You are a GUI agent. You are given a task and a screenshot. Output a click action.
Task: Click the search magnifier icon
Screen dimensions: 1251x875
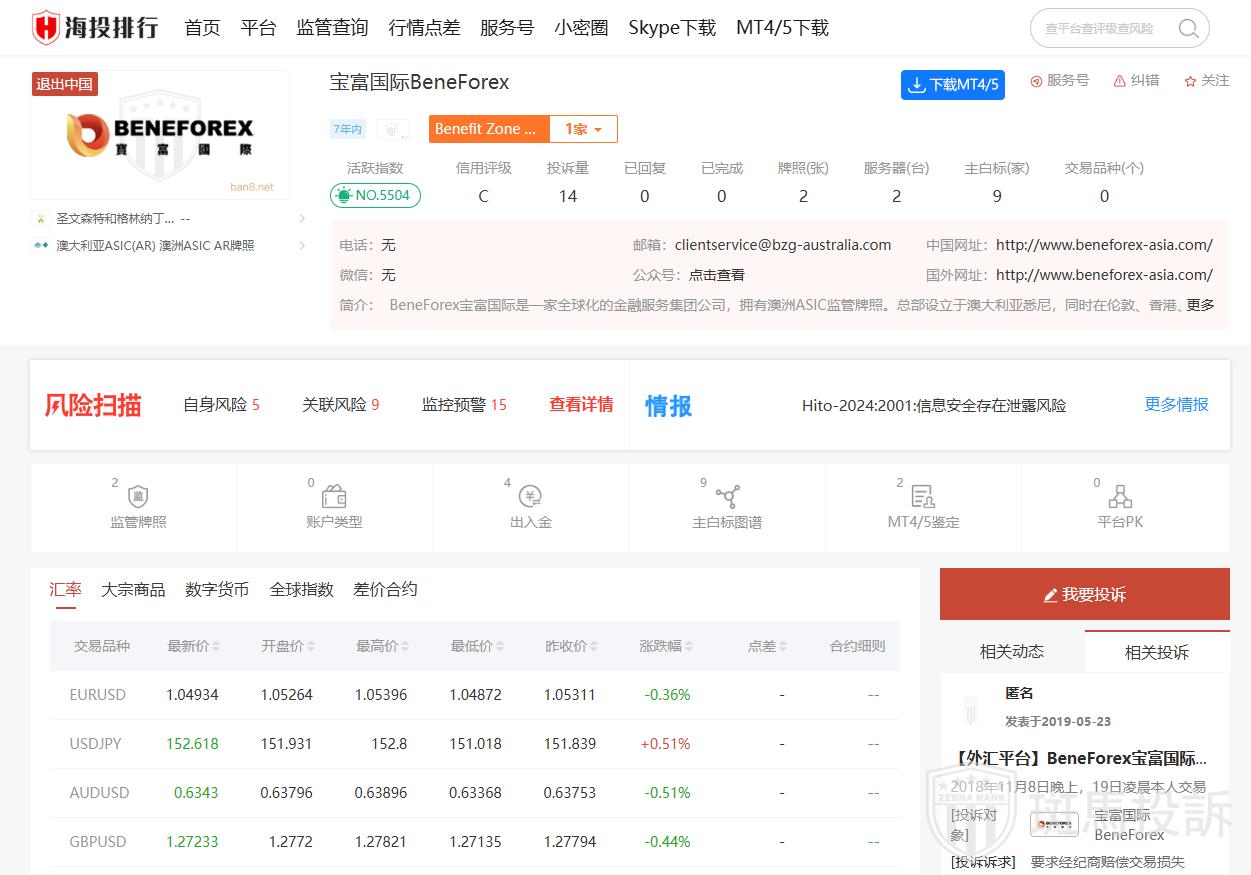[x=1188, y=29]
